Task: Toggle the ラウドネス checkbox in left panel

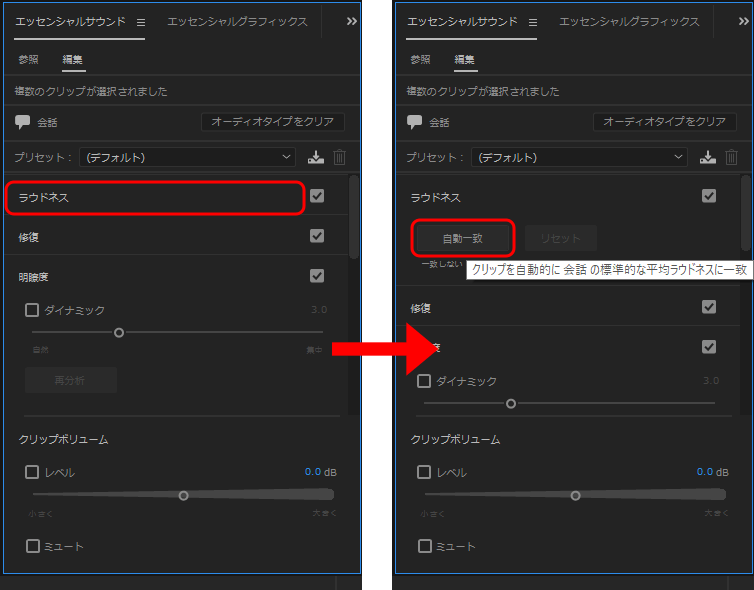Action: click(x=317, y=197)
